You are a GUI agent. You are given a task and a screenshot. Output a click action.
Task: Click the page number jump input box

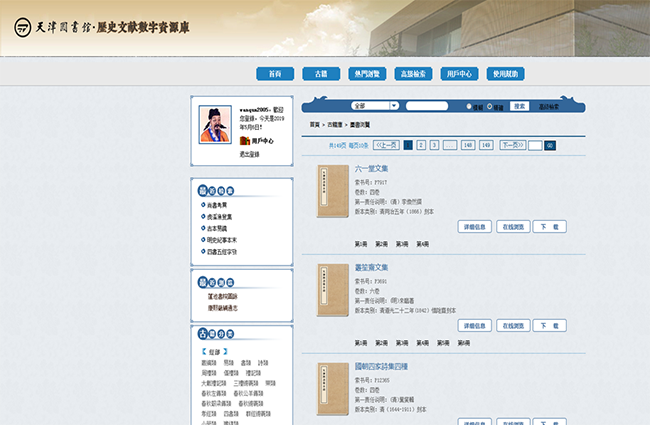pos(535,146)
